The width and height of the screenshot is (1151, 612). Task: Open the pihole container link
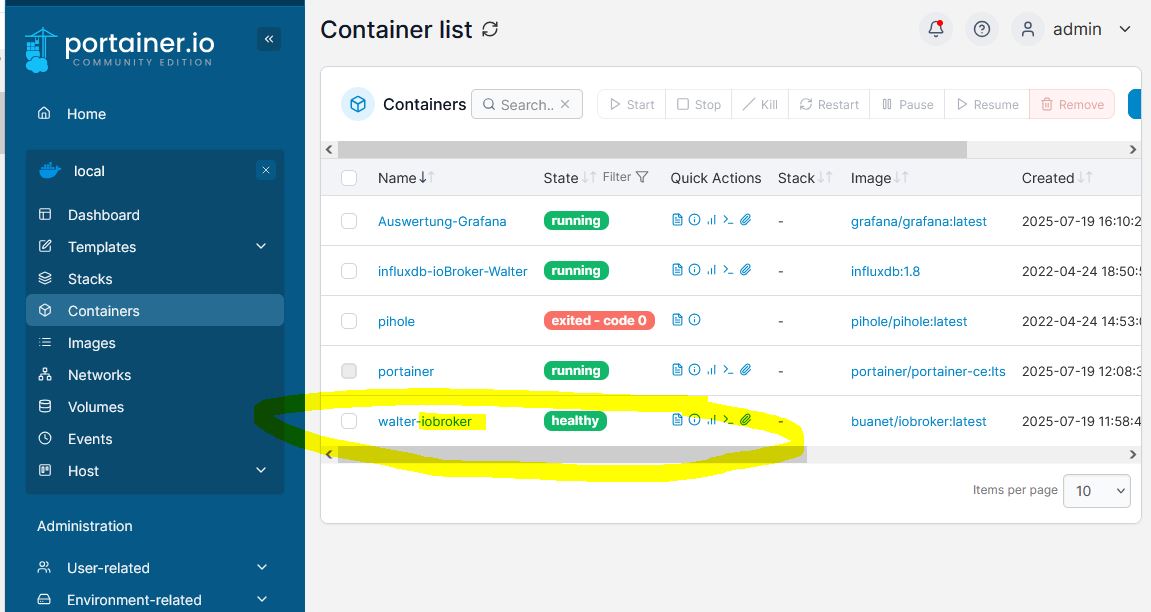[396, 321]
